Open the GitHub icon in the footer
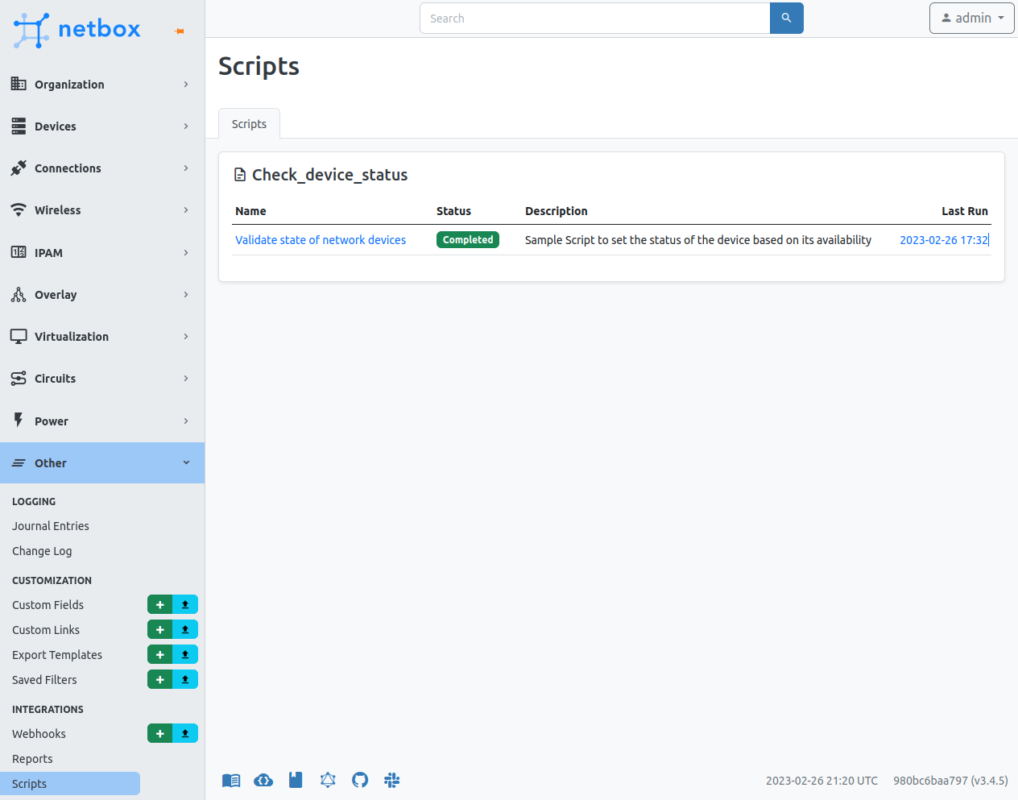Viewport: 1018px width, 800px height. coord(359,780)
